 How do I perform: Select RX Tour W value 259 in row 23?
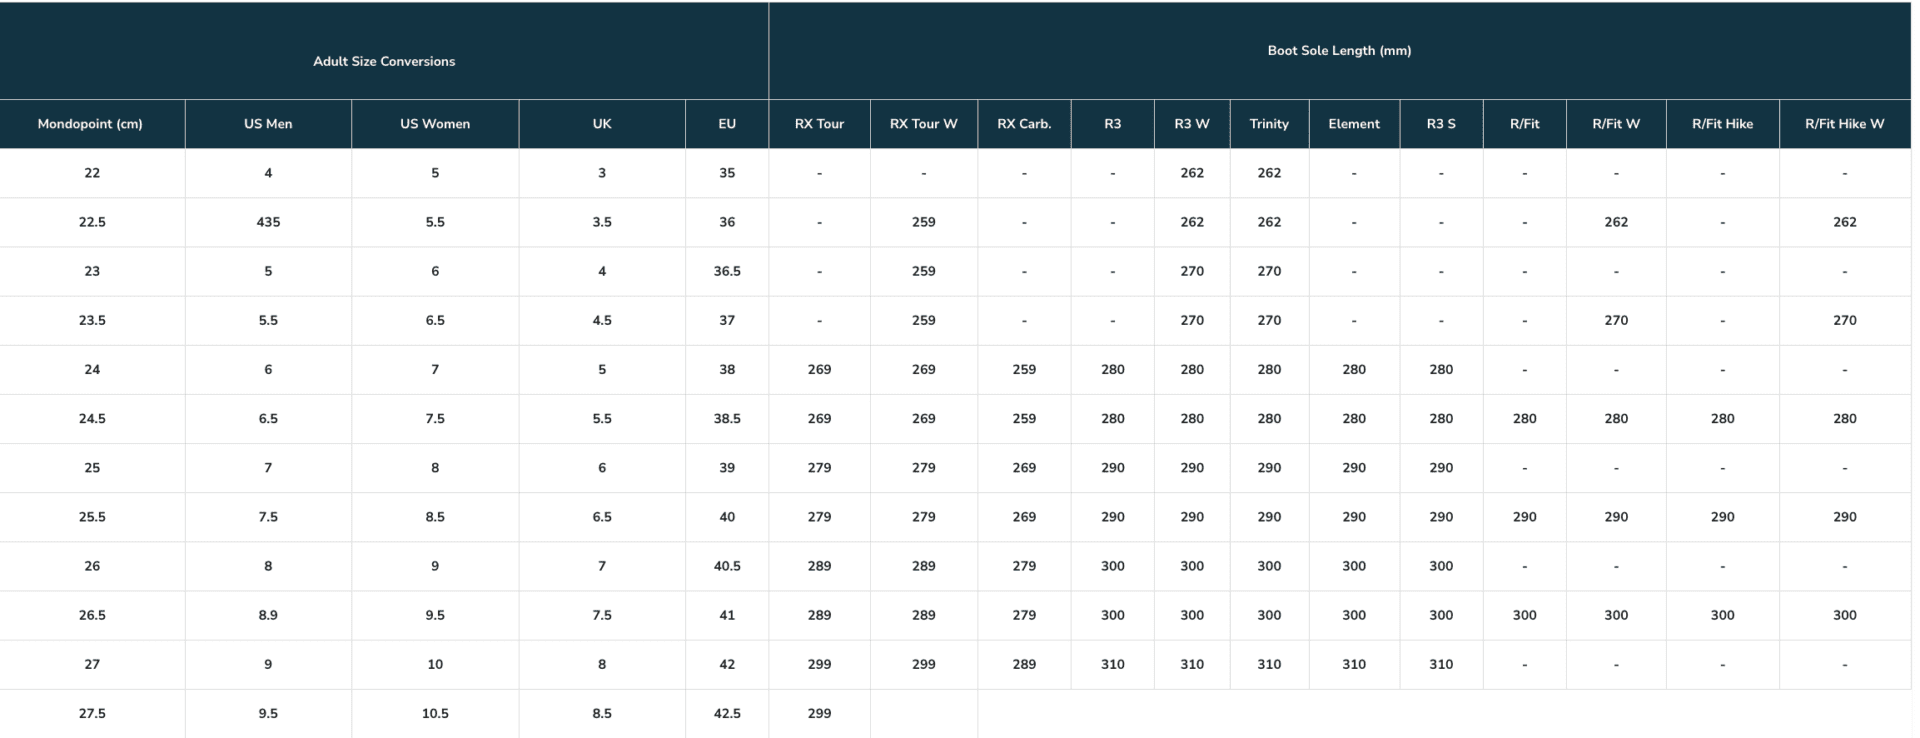pos(924,271)
